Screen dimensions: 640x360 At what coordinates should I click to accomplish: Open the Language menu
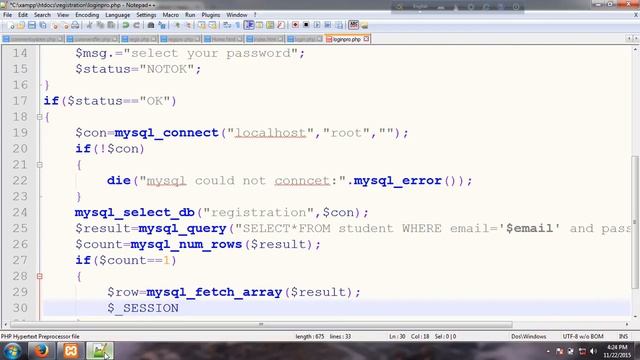(x=118, y=15)
